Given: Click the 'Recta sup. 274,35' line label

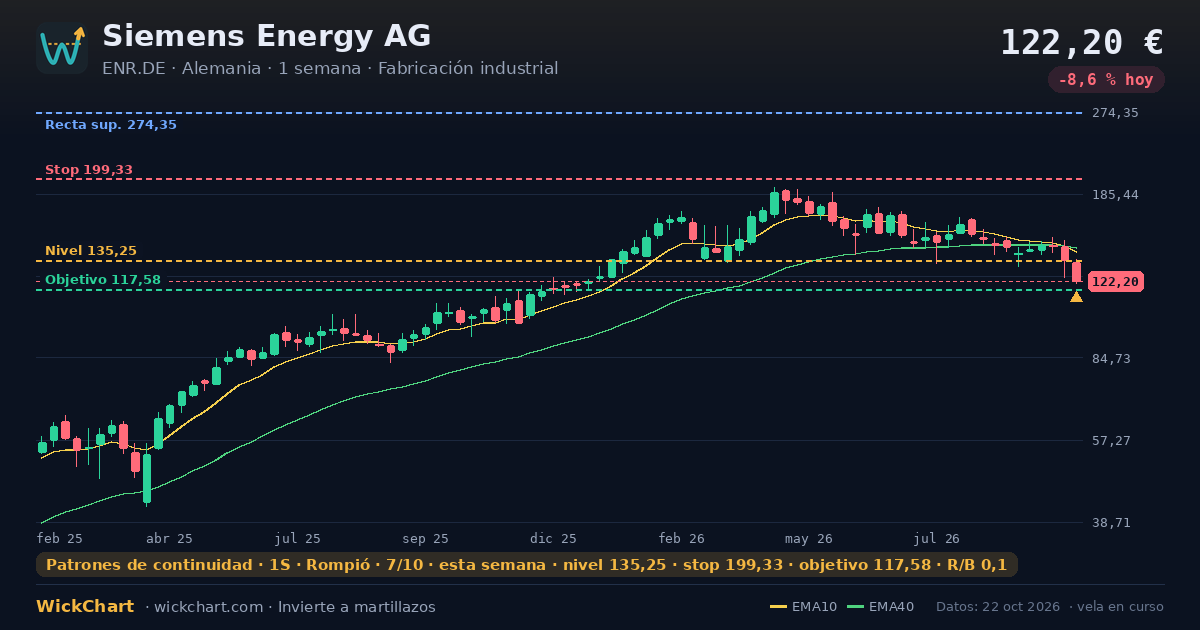Looking at the screenshot, I should pos(111,125).
